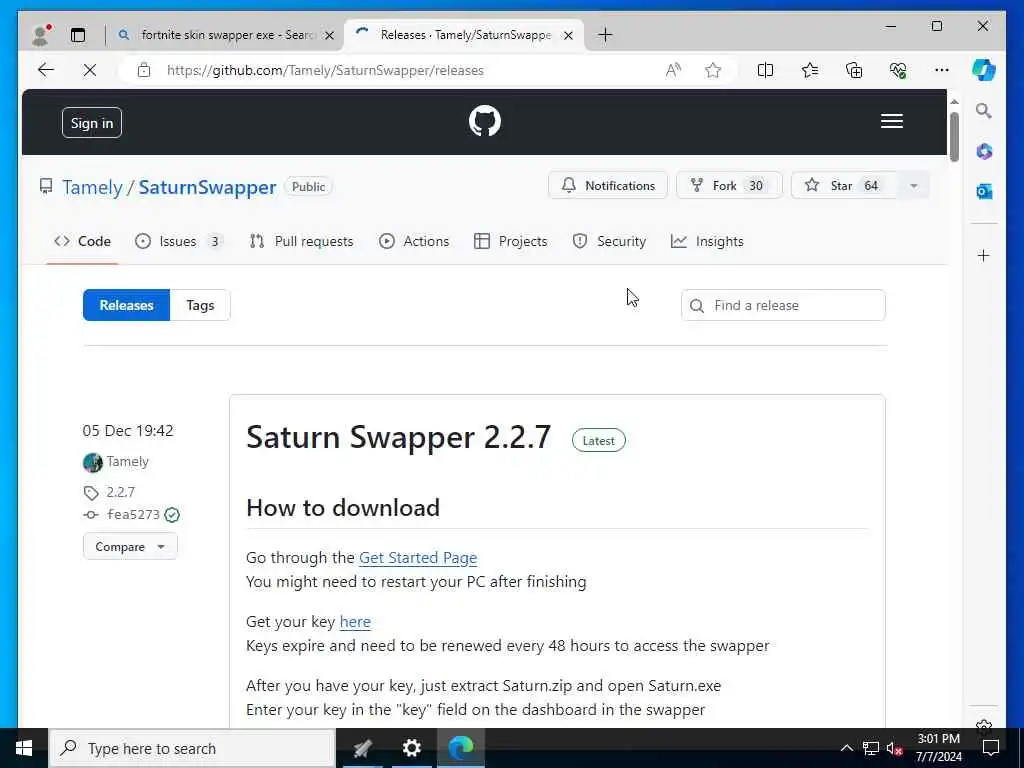1024x768 pixels.
Task: Go back using the back arrow
Action: (46, 70)
